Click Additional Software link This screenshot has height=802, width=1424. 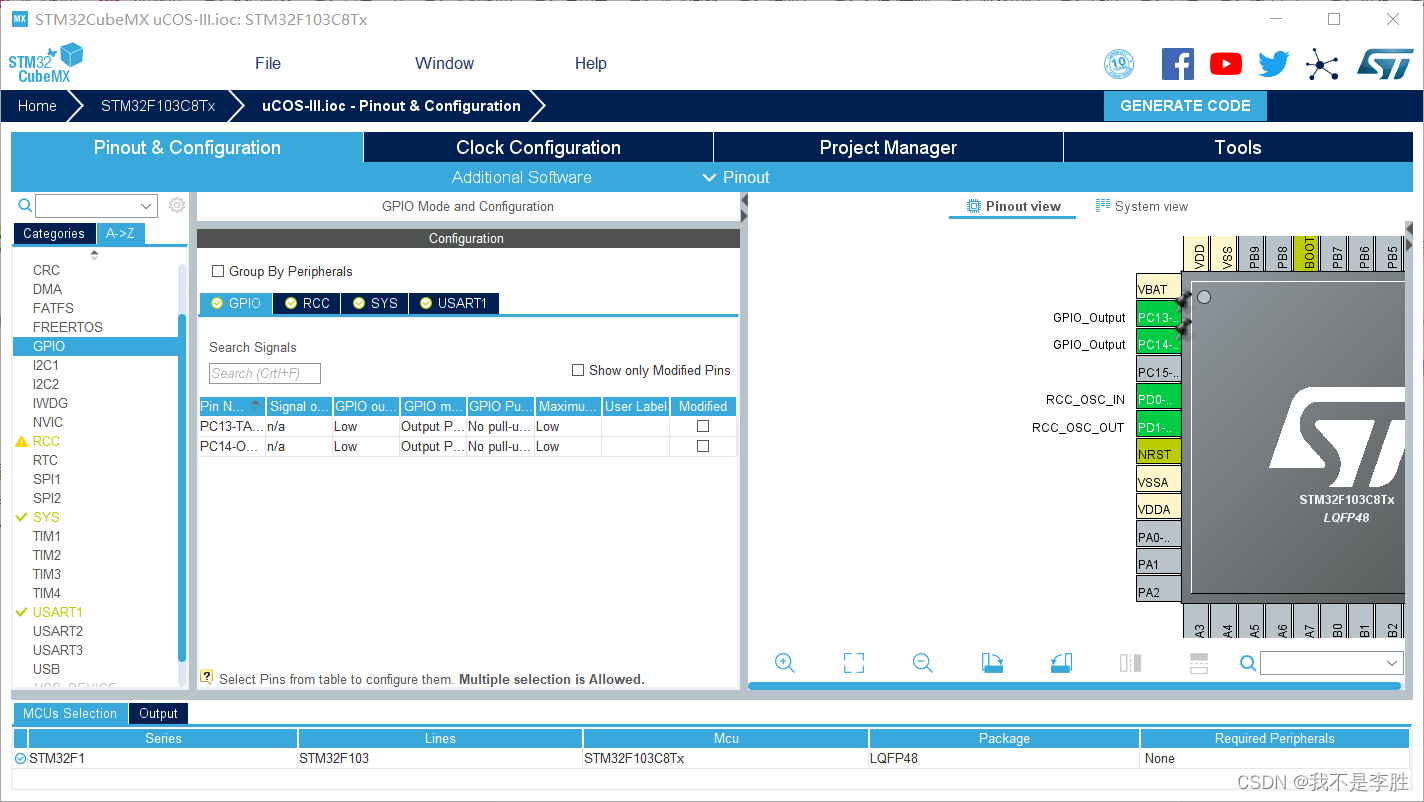tap(521, 177)
